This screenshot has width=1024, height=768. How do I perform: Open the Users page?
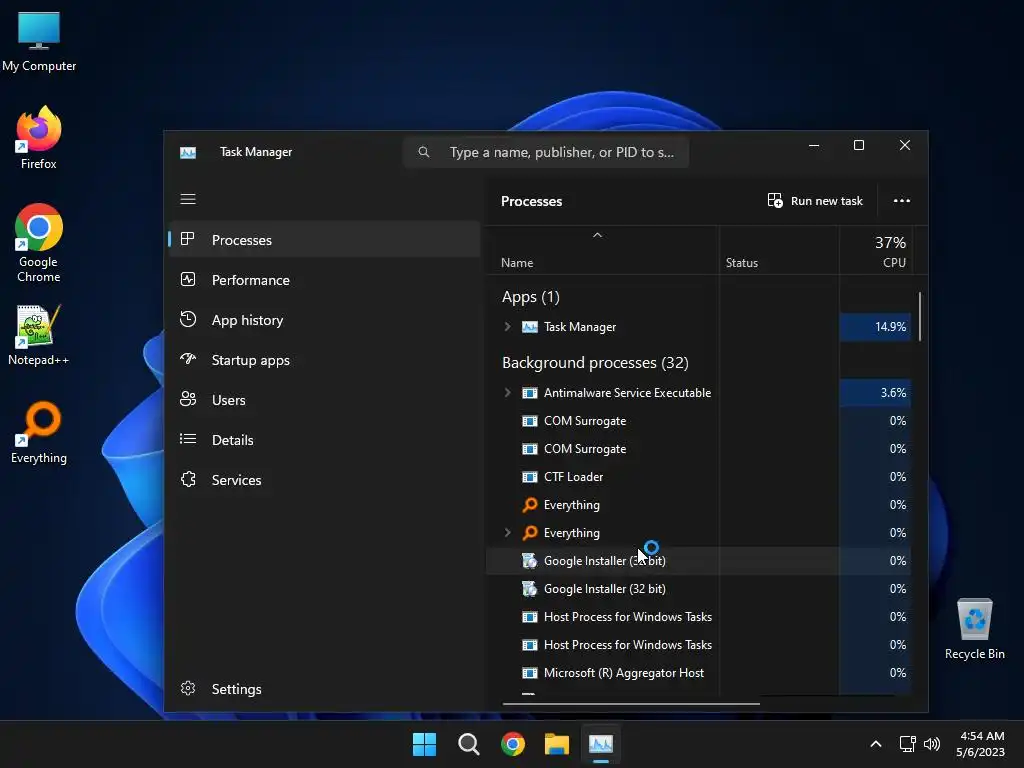[x=325, y=400]
